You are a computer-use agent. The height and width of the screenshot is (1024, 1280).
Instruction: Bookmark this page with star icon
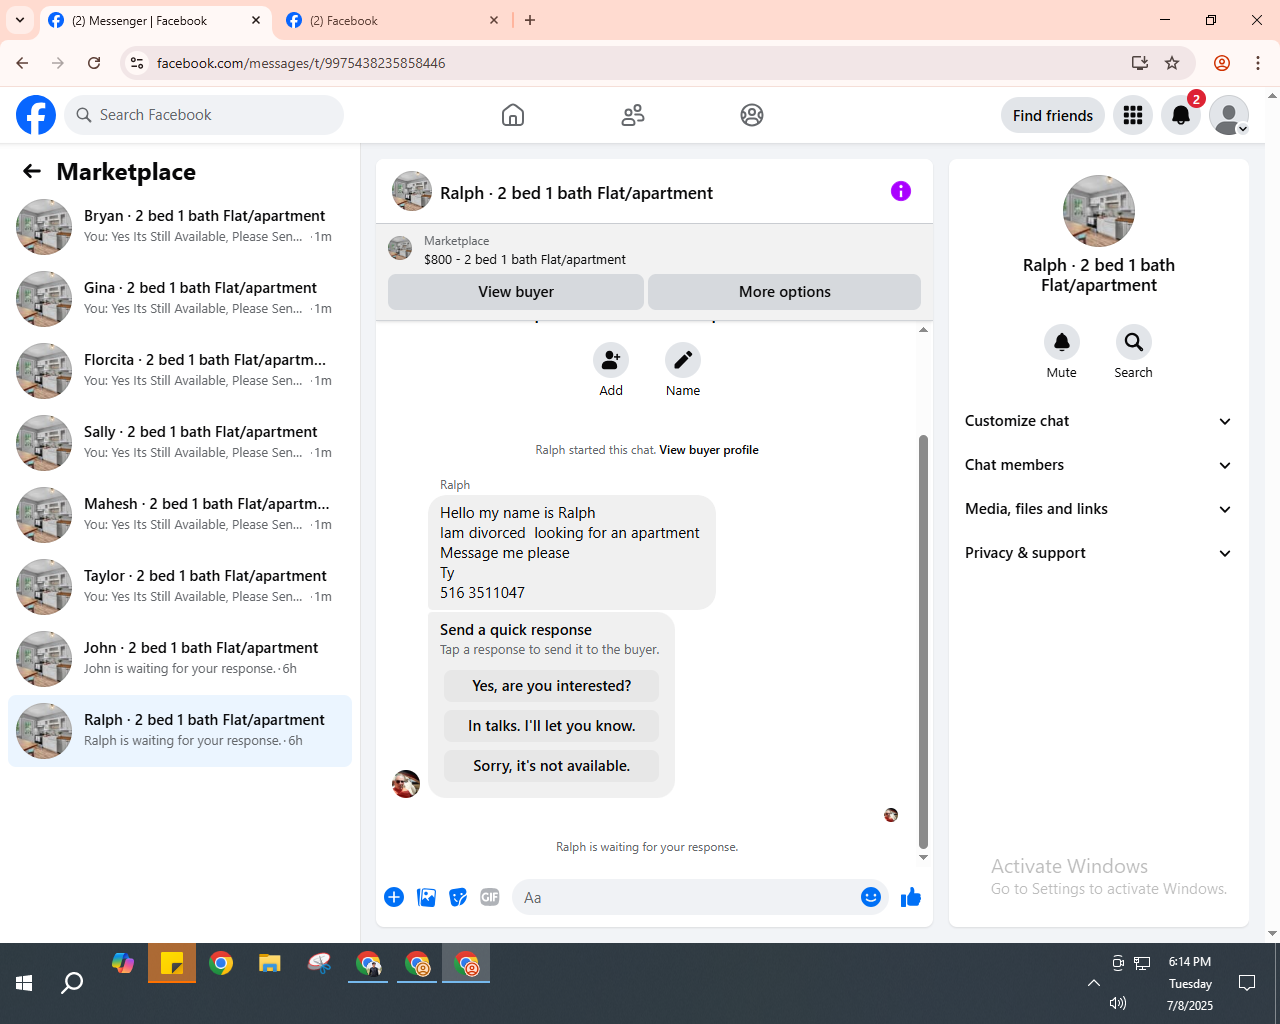click(x=1172, y=63)
